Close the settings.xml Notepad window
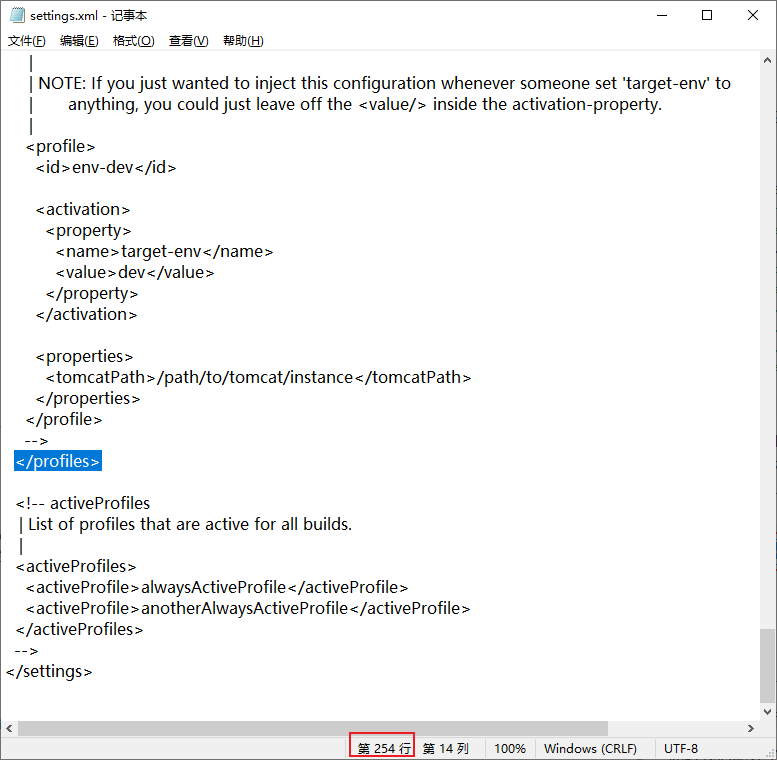Image resolution: width=777 pixels, height=760 pixels. [x=753, y=16]
